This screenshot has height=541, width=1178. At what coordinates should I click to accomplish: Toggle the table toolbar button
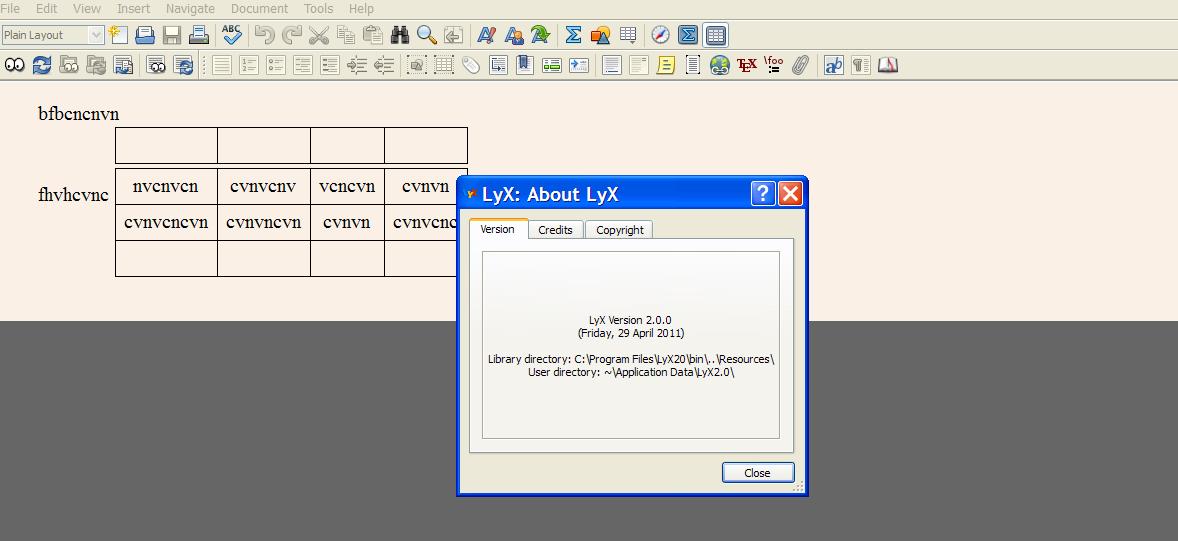[716, 35]
